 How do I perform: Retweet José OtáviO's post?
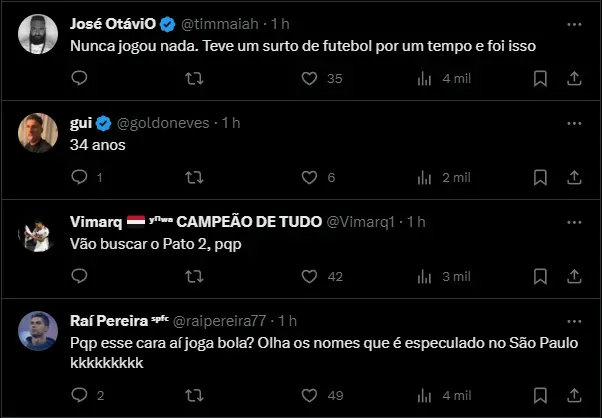(x=195, y=78)
